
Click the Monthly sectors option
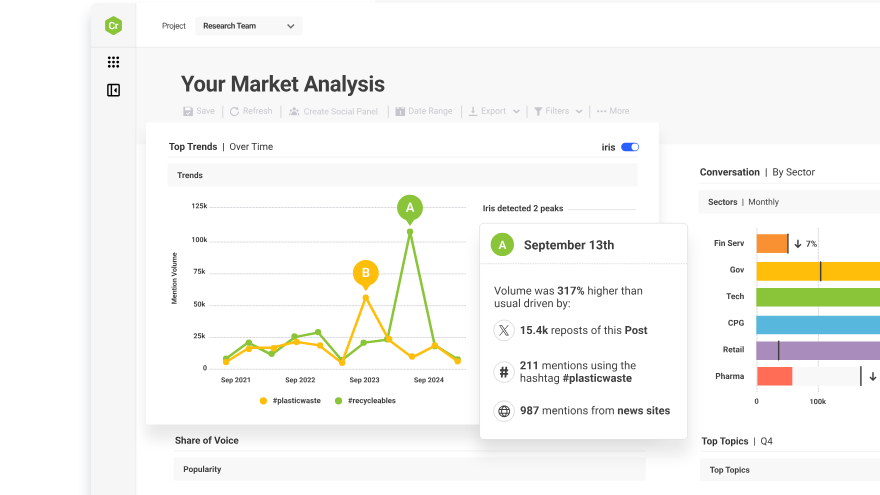click(763, 202)
